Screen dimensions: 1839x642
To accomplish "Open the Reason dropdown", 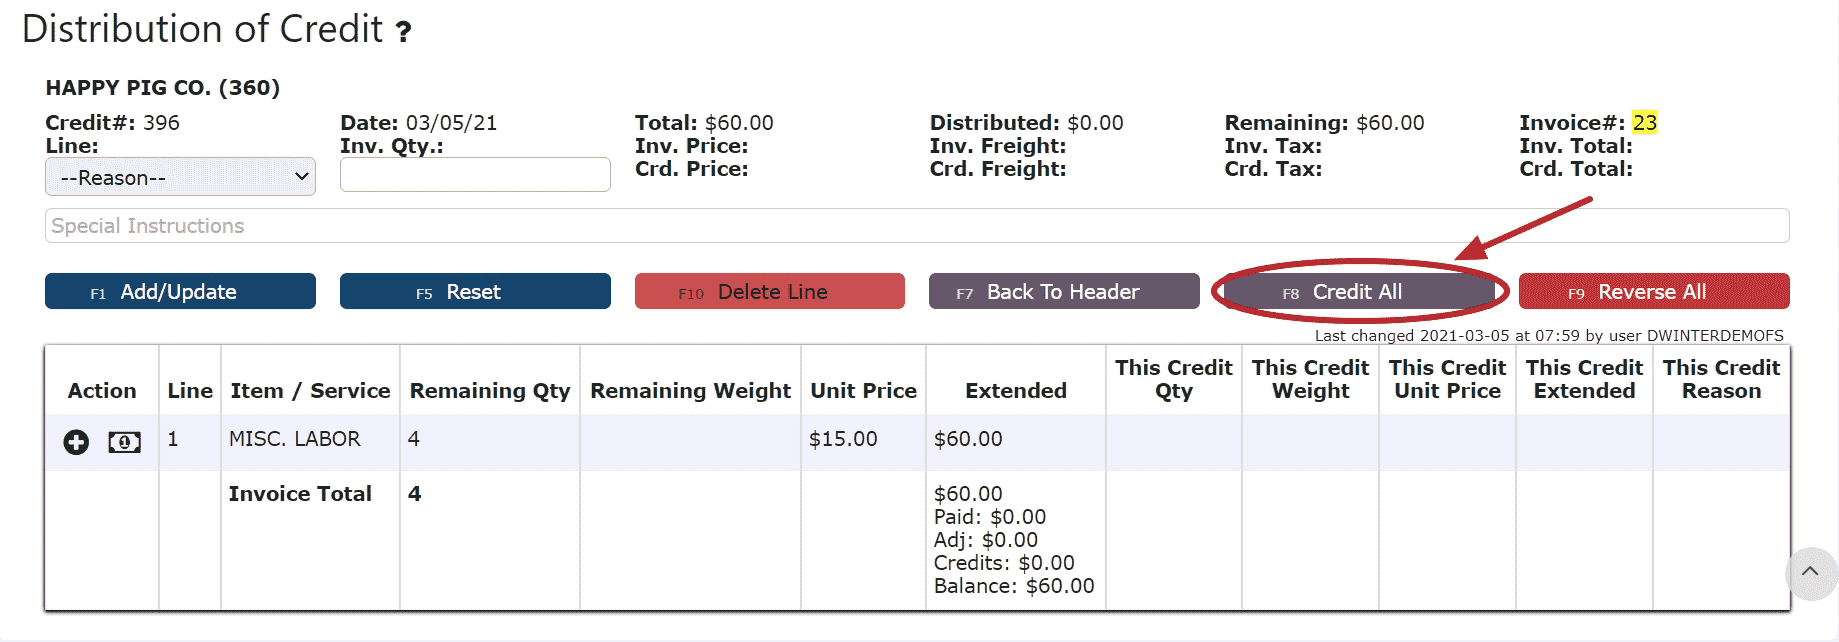I will pos(180,177).
